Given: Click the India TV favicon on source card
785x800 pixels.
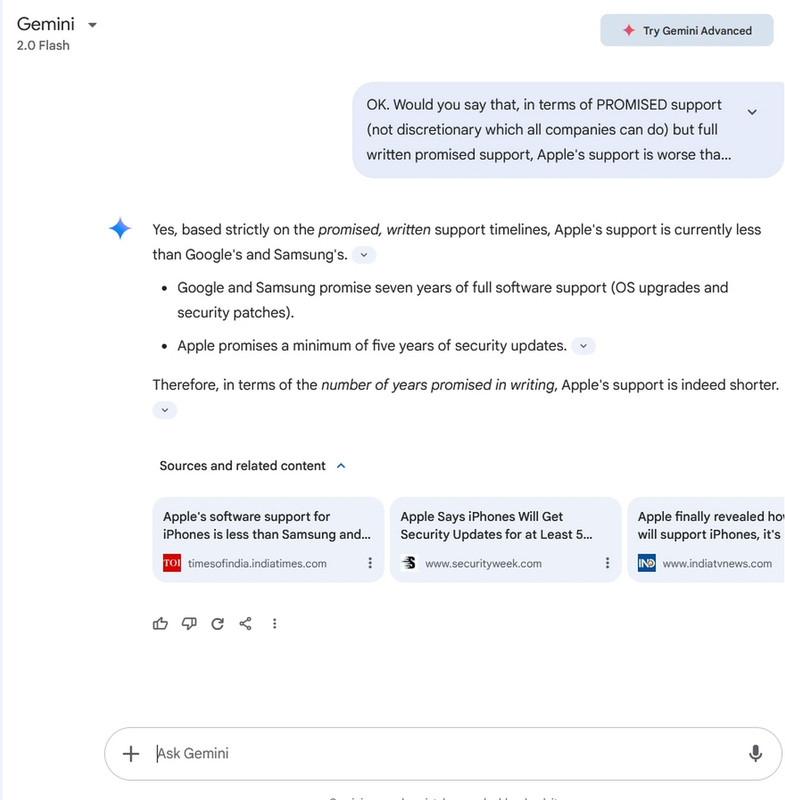Looking at the screenshot, I should 647,563.
